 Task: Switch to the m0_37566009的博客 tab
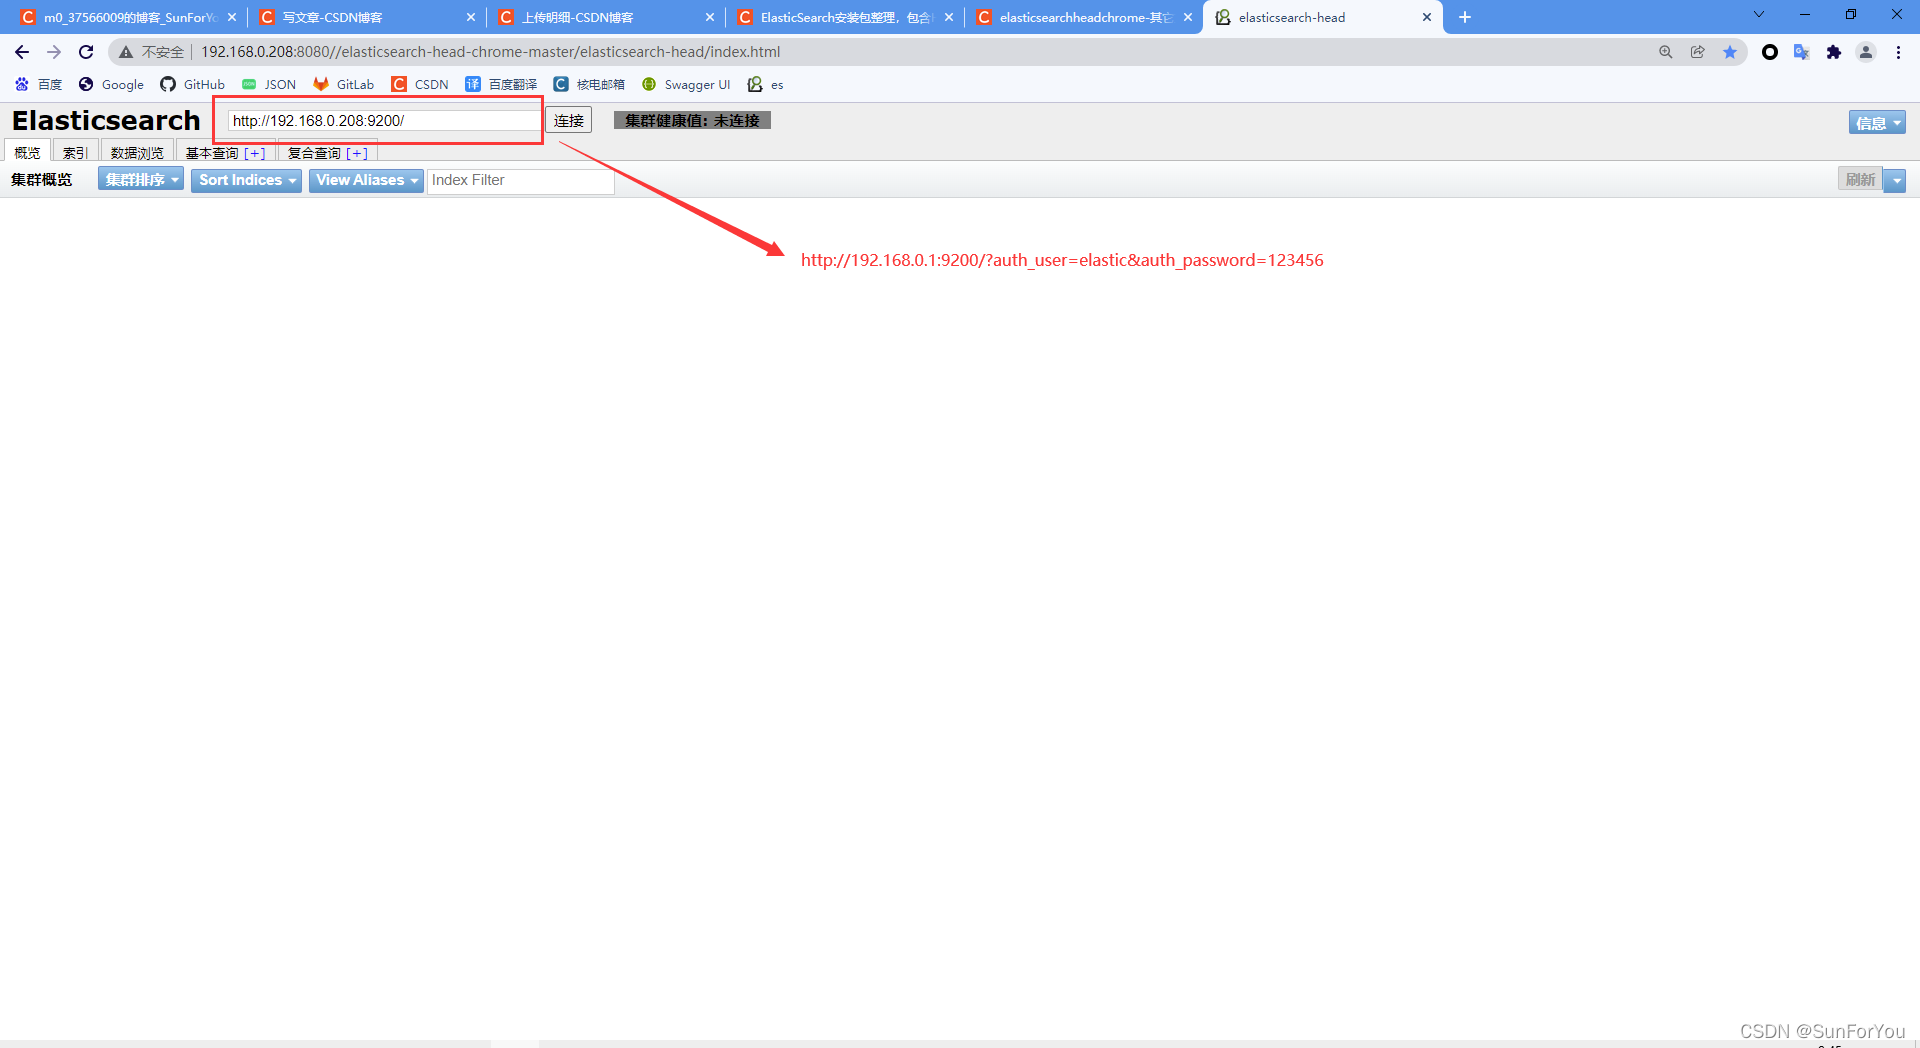pos(128,18)
